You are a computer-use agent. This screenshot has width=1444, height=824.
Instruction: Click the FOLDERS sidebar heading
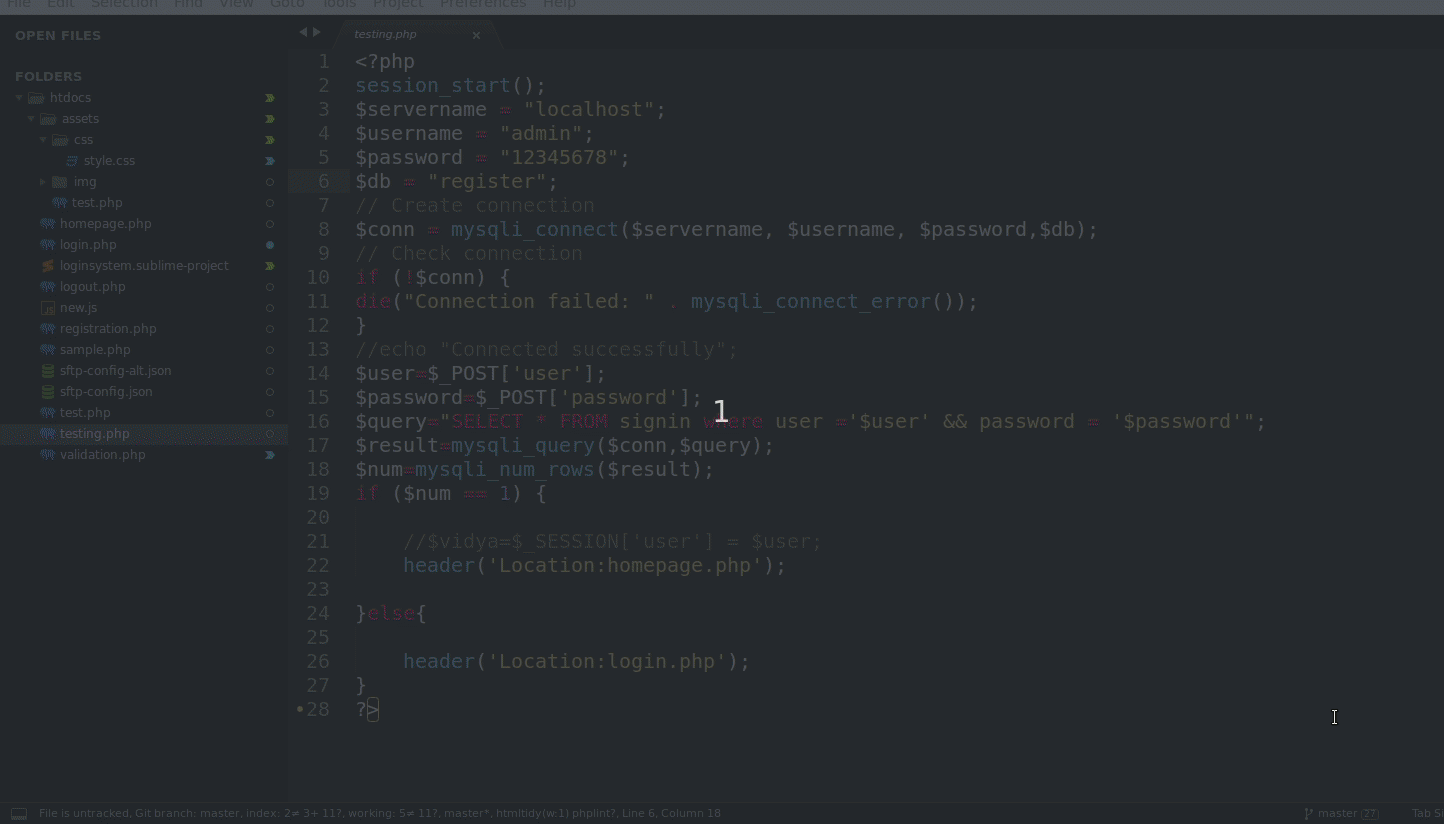48,76
